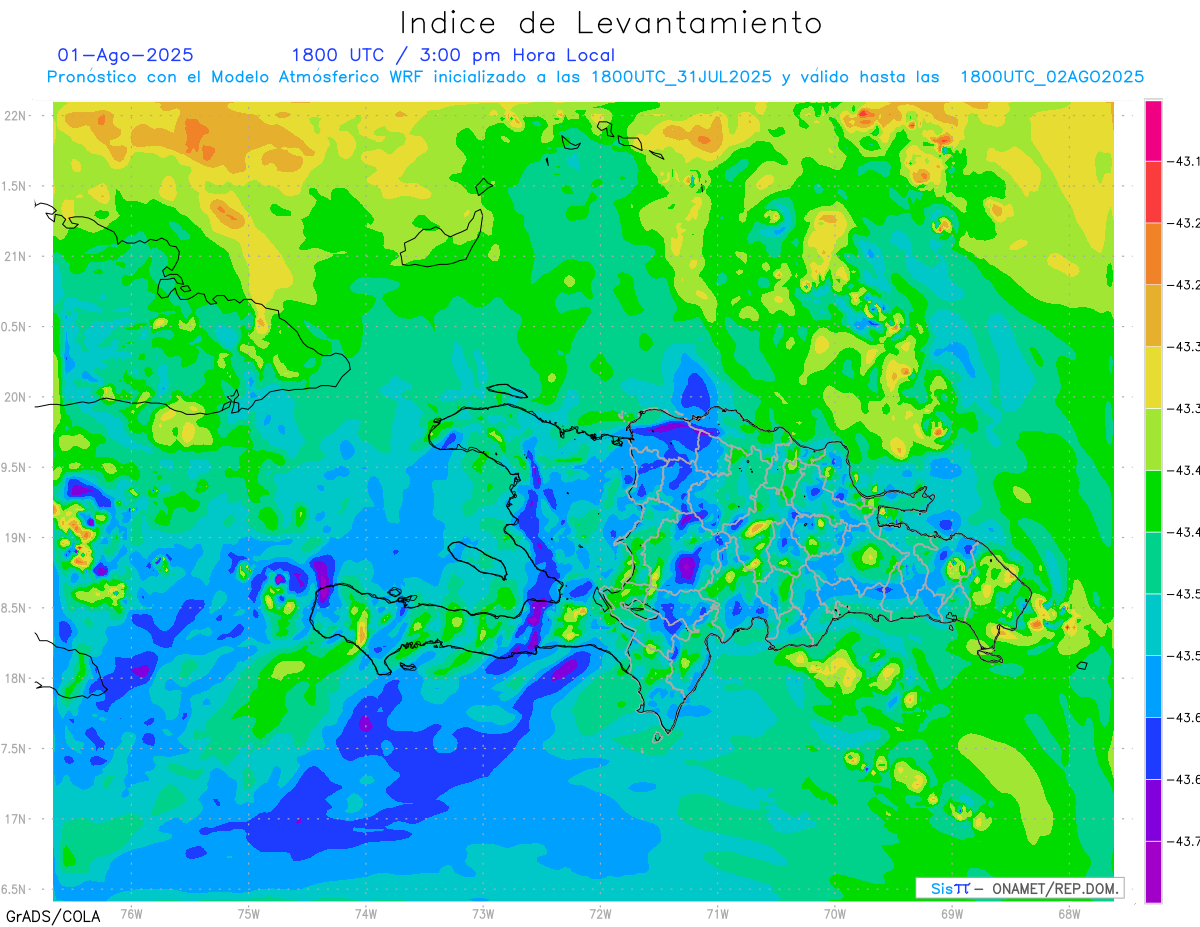This screenshot has height=927, width=1200.
Task: Click the '70W' longitude label
Action: click(835, 914)
